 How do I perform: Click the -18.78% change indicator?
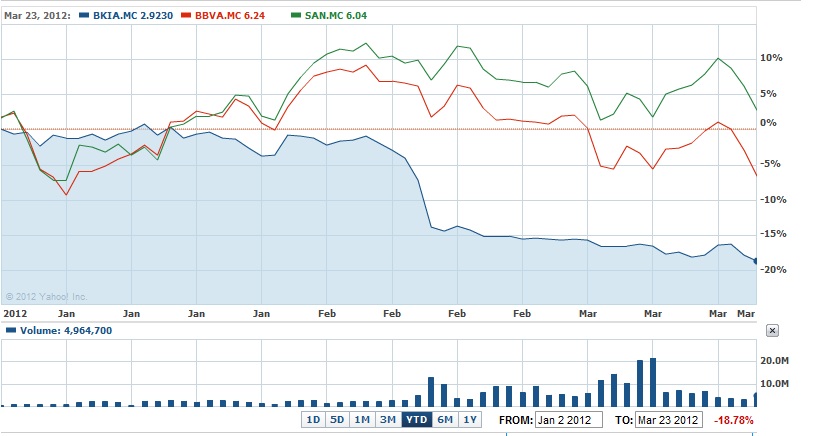pyautogui.click(x=734, y=420)
